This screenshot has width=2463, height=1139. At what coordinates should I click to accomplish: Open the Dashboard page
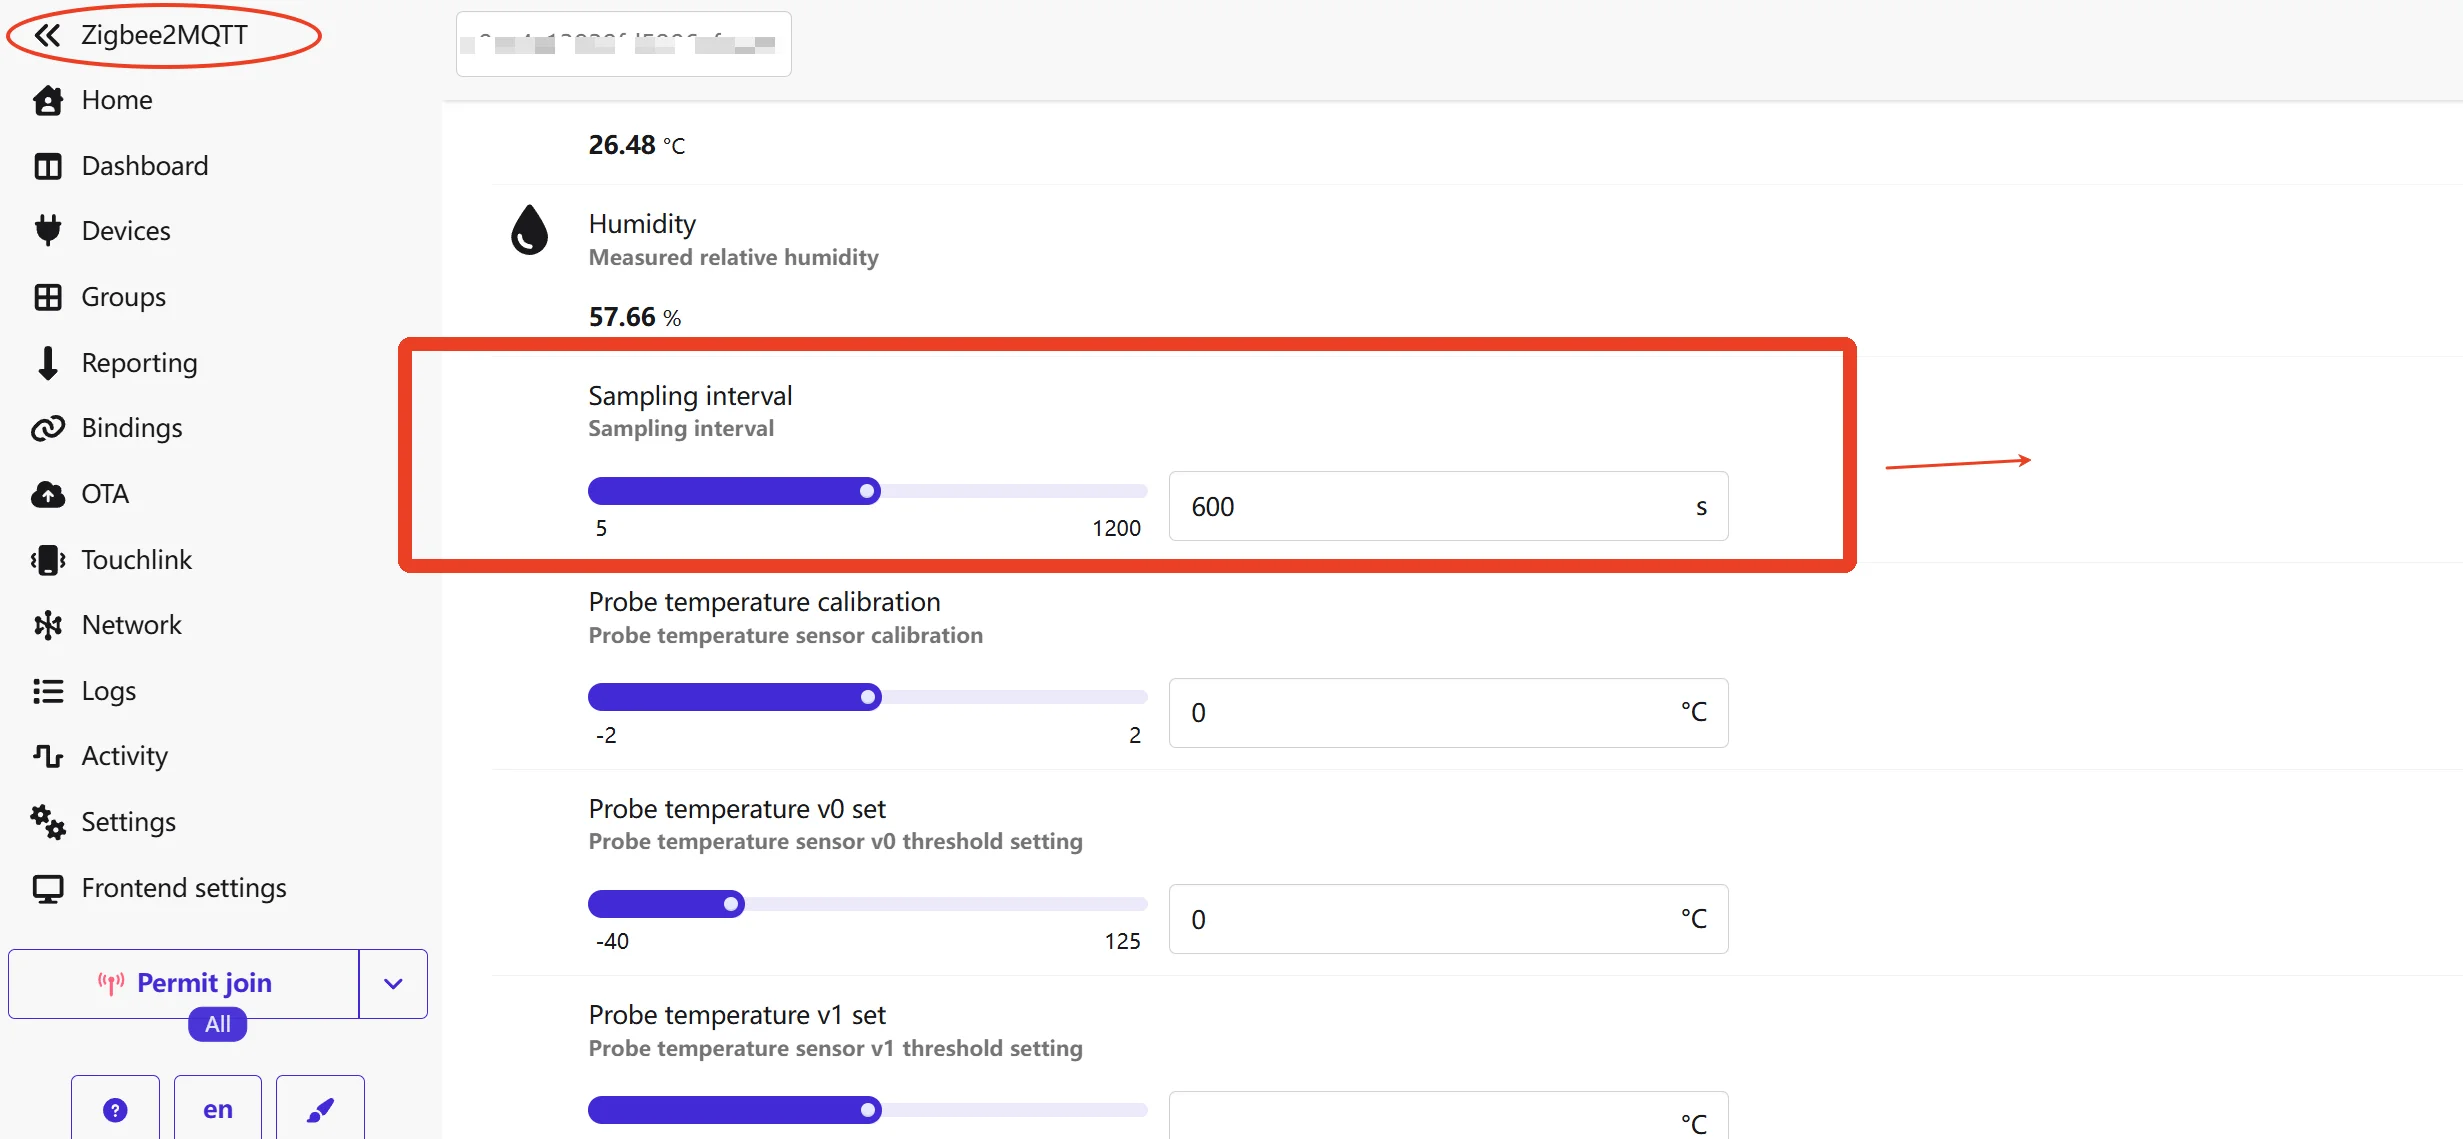tap(145, 166)
